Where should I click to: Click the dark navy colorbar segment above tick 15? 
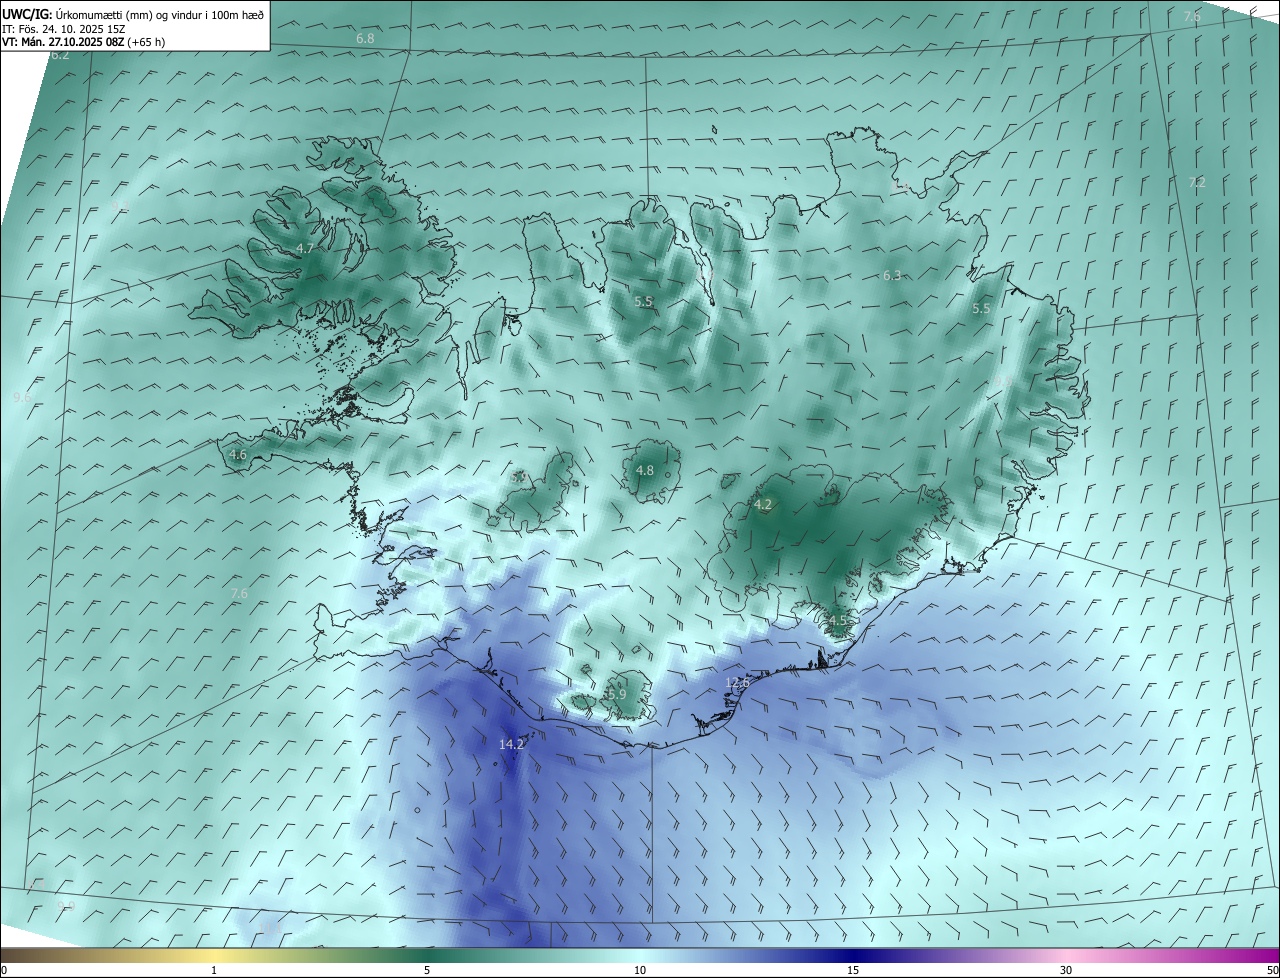pyautogui.click(x=853, y=955)
